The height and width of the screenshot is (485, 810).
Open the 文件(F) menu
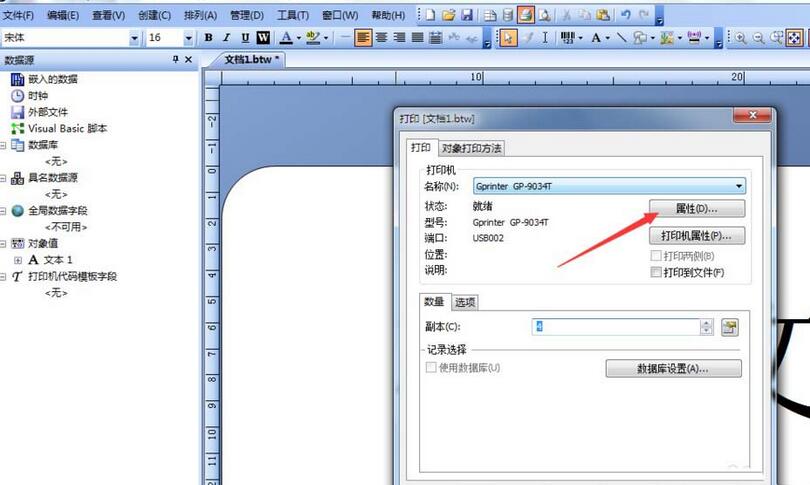[x=19, y=15]
